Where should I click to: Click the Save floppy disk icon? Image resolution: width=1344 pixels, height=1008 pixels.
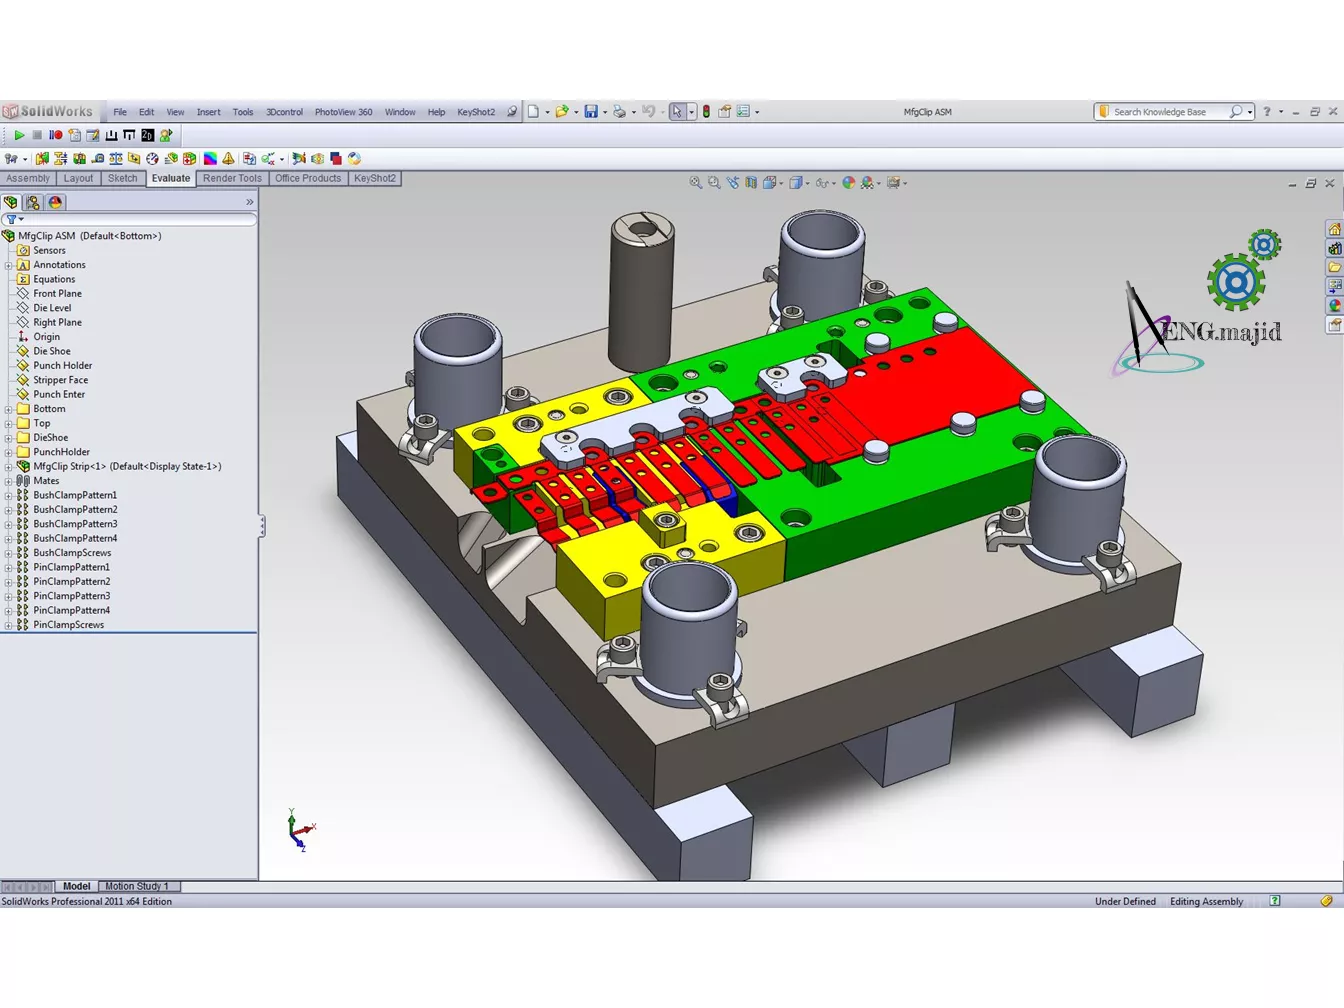click(x=591, y=112)
